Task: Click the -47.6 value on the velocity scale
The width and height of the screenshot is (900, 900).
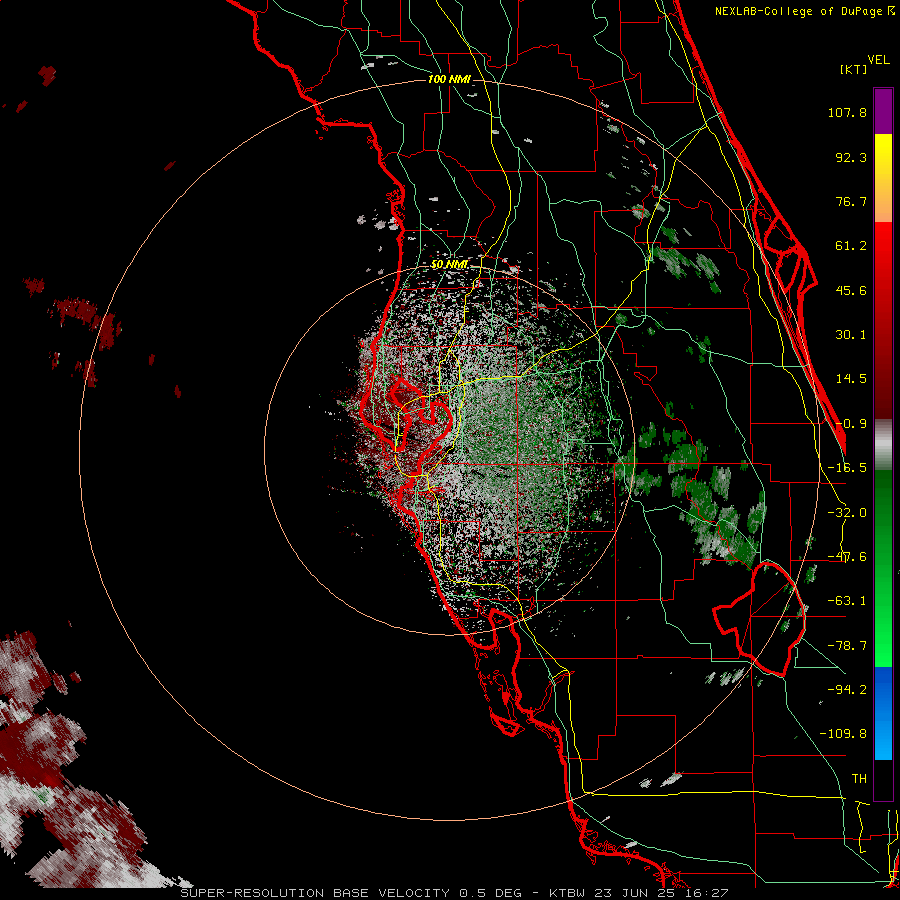Action: [x=847, y=557]
